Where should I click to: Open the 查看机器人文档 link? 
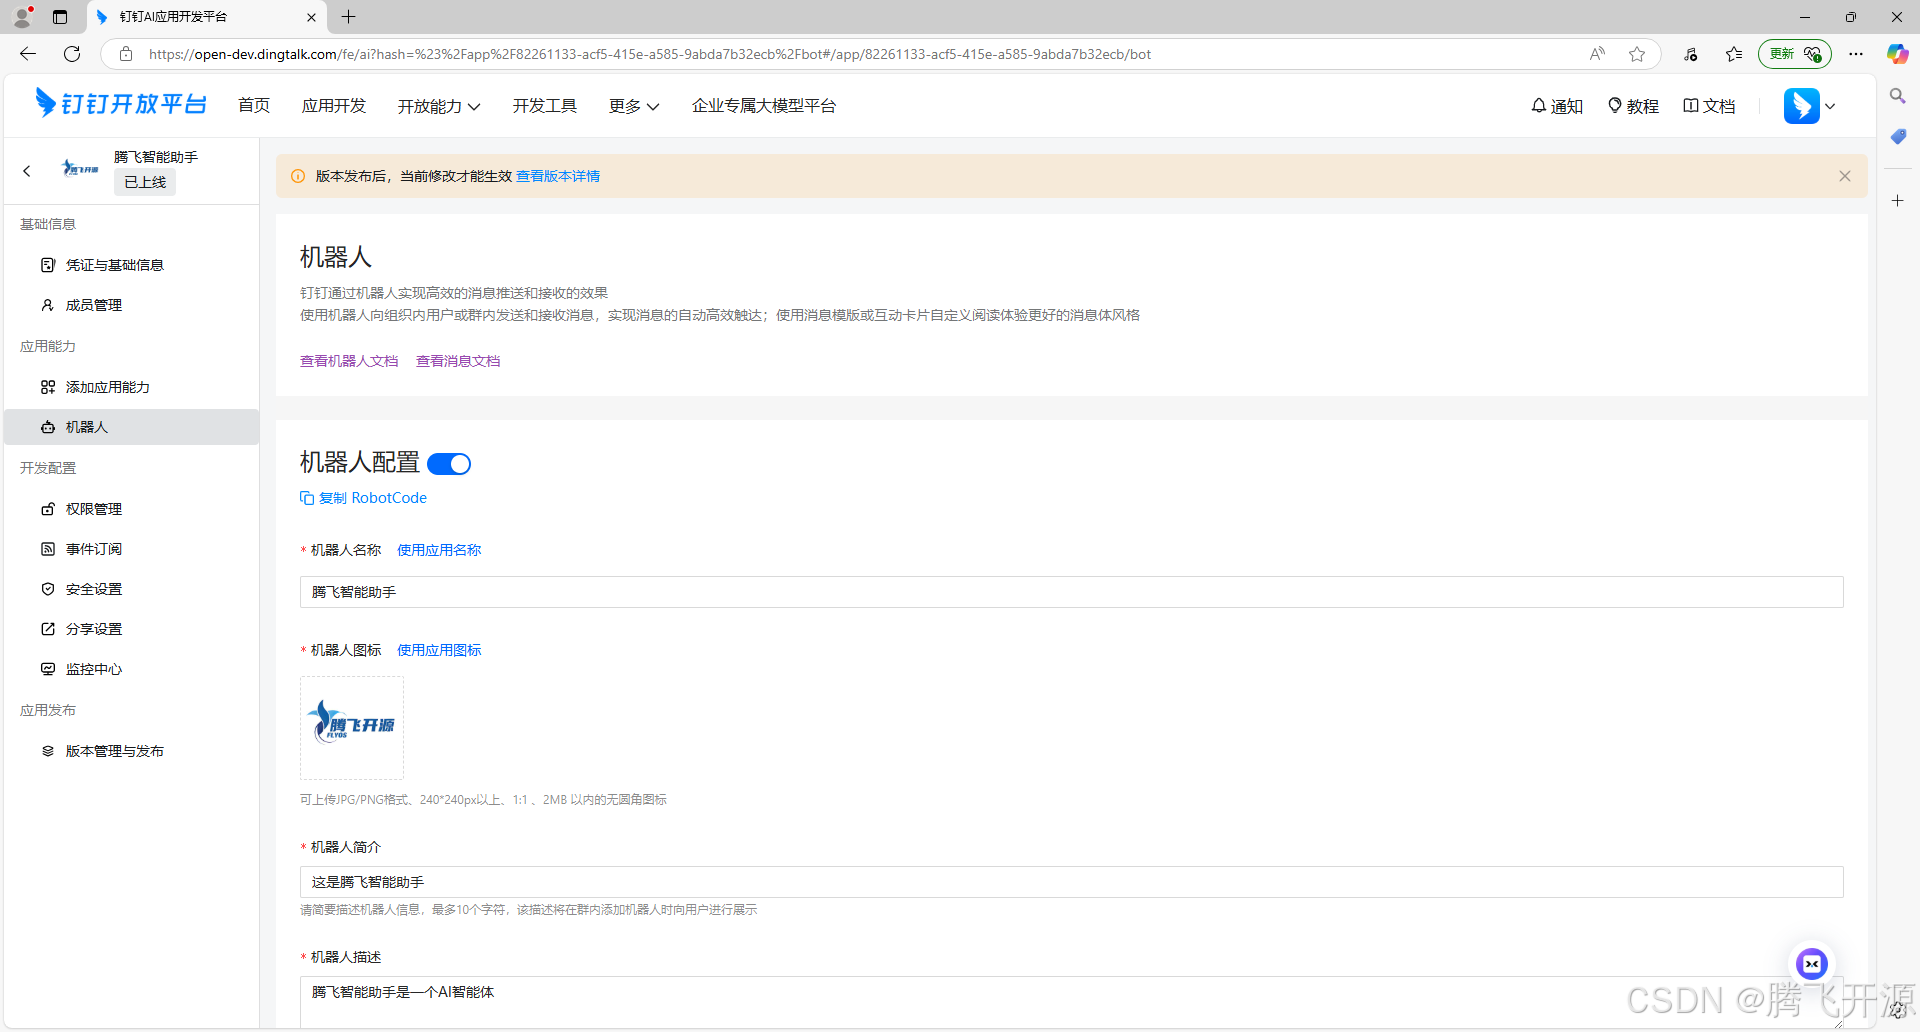tap(349, 361)
